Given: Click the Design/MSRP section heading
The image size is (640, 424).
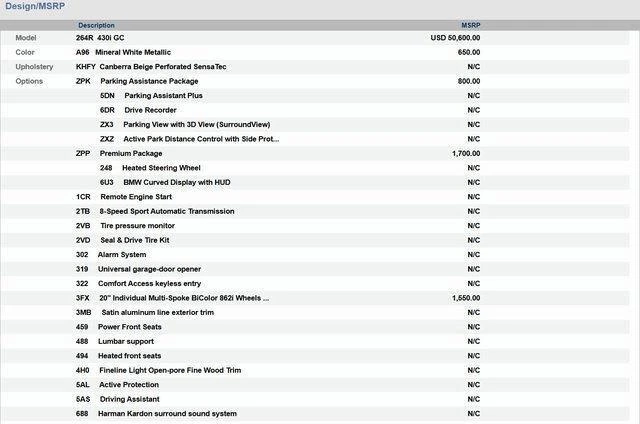Looking at the screenshot, I should 35,7.
